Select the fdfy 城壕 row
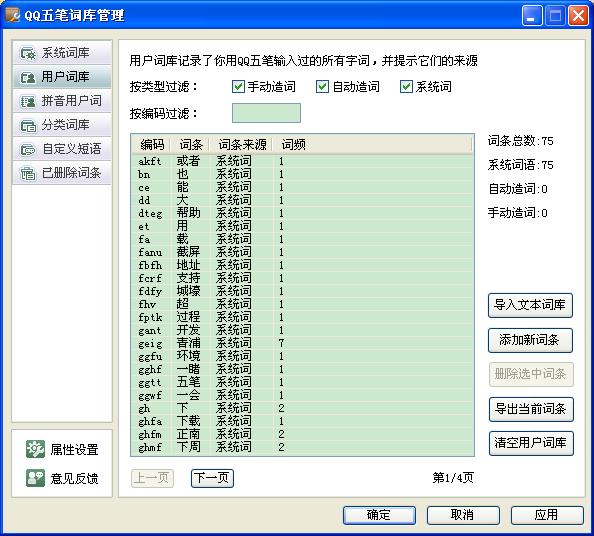The width and height of the screenshot is (594, 536). tap(303, 291)
